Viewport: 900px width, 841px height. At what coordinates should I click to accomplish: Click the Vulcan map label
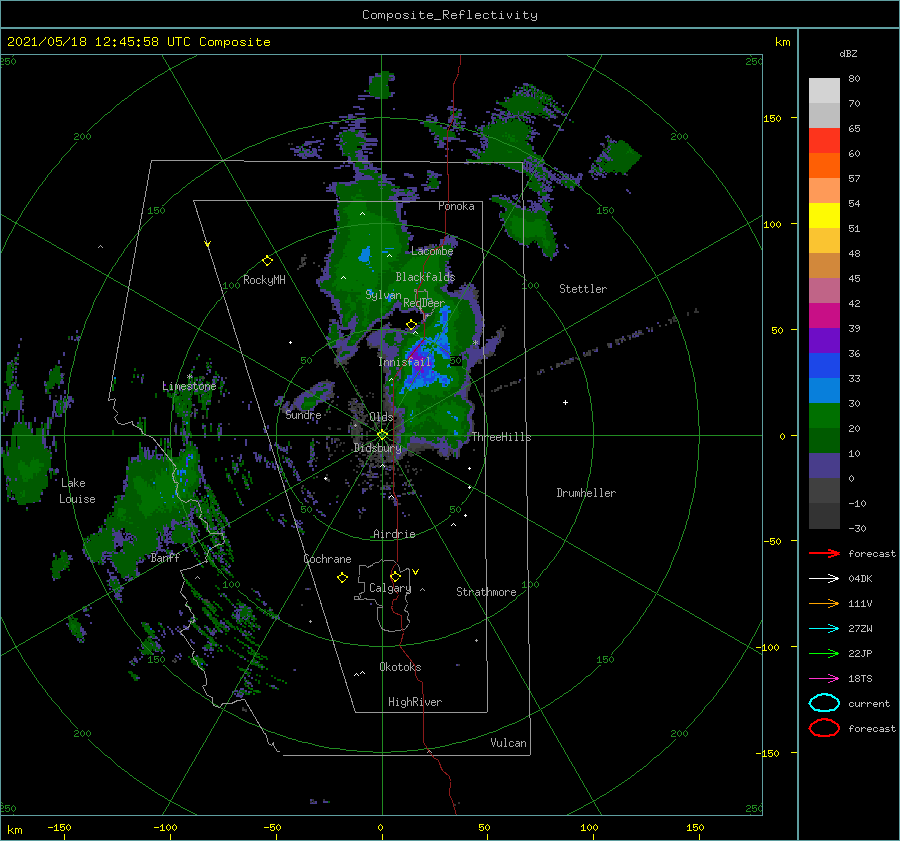(508, 743)
